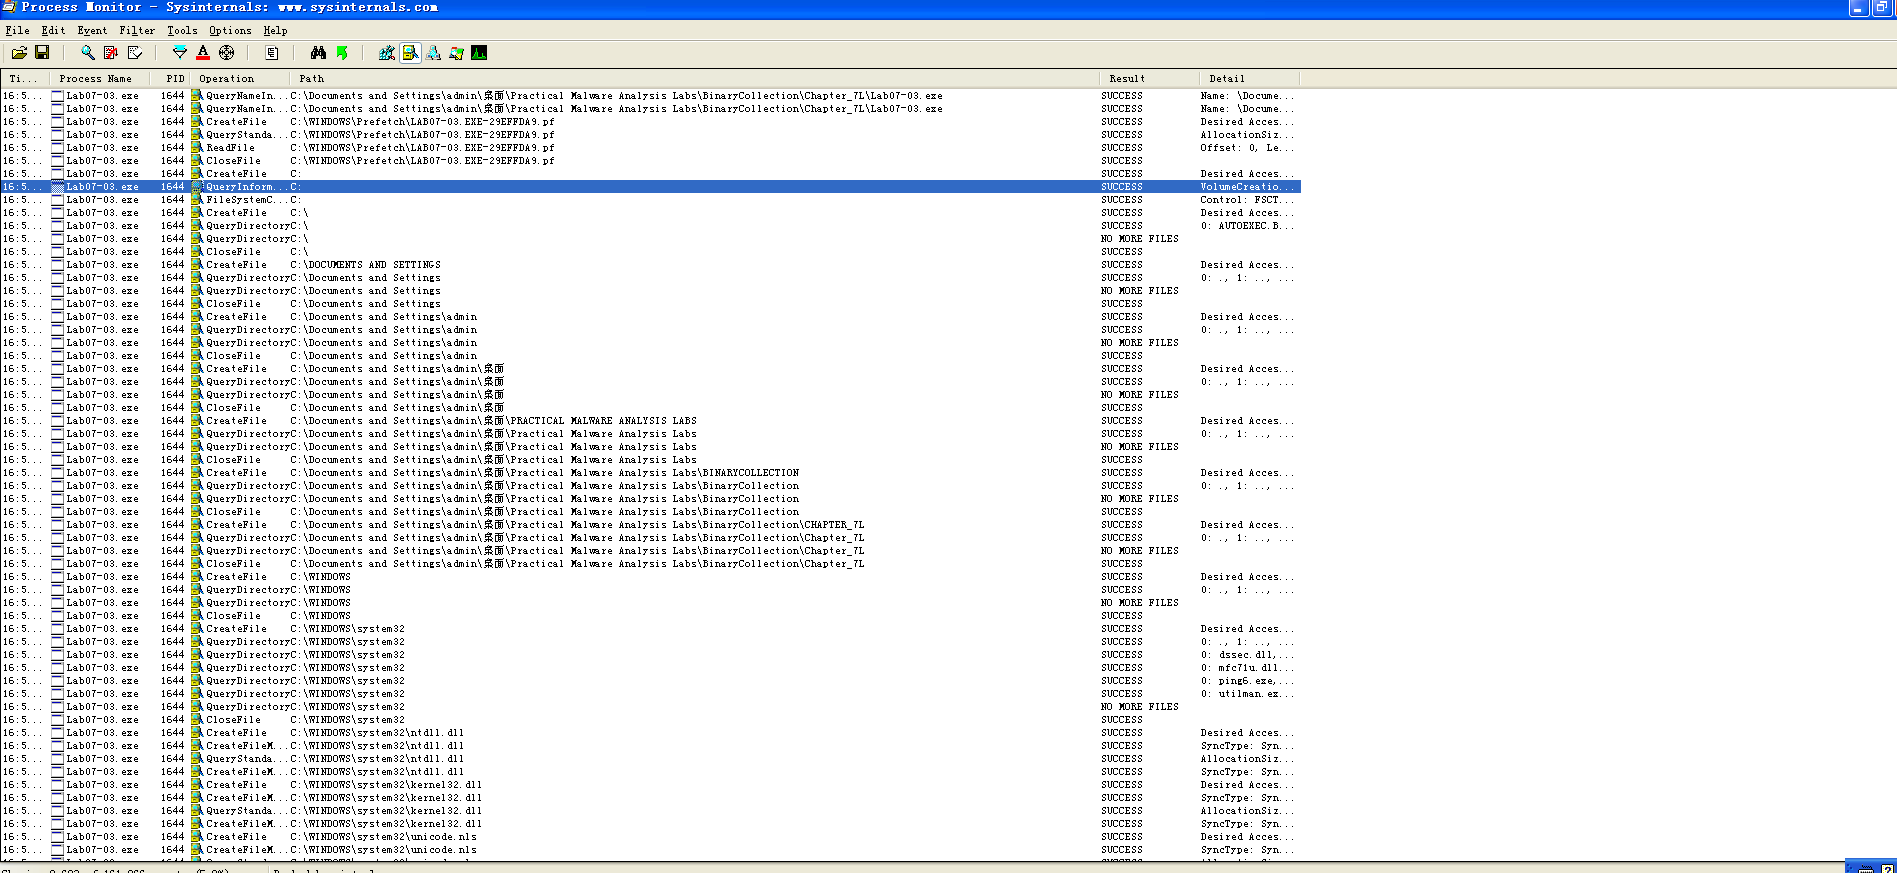Click the crosshair Include Process From Window icon

[x=227, y=53]
